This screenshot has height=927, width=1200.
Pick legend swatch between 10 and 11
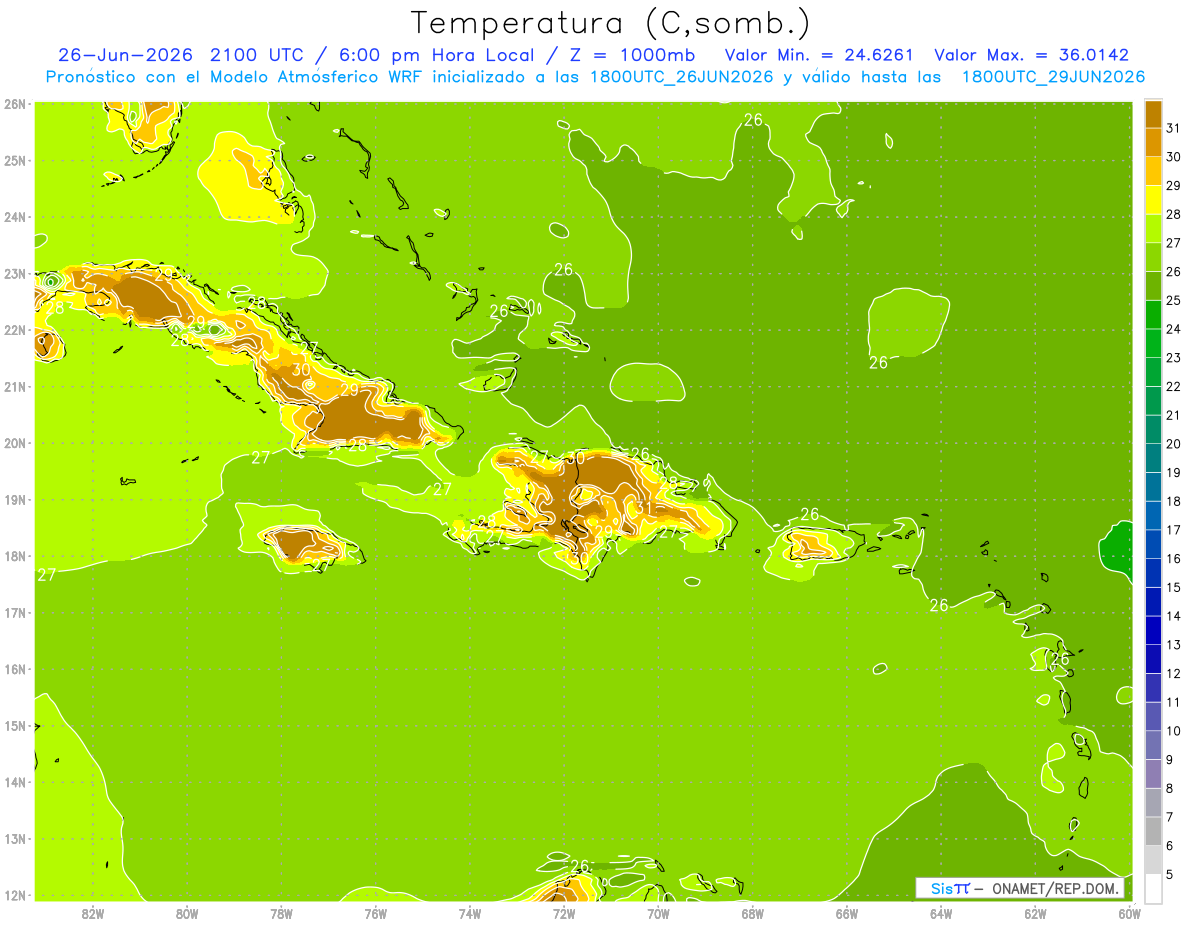[1154, 717]
